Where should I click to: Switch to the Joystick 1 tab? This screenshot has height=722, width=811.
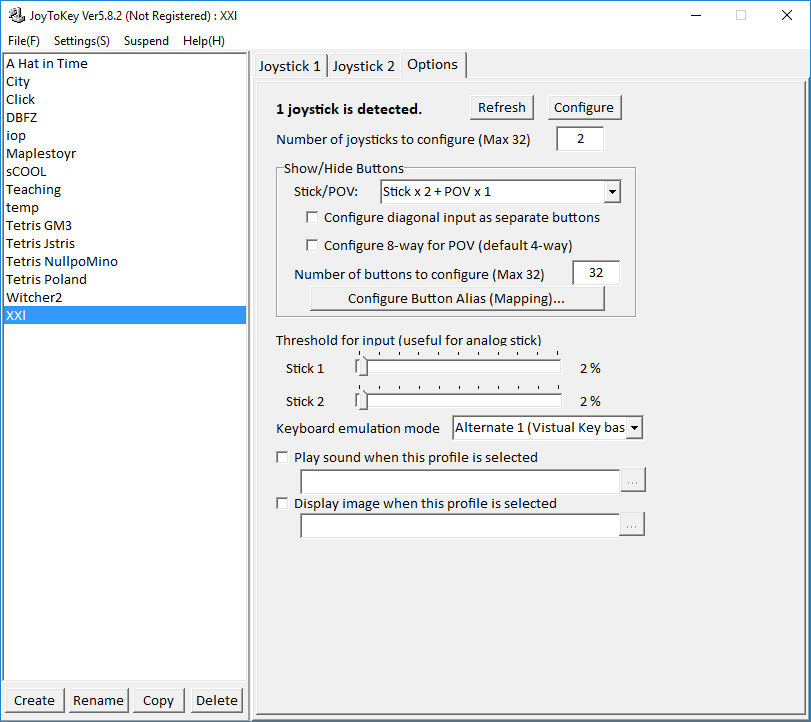(290, 66)
